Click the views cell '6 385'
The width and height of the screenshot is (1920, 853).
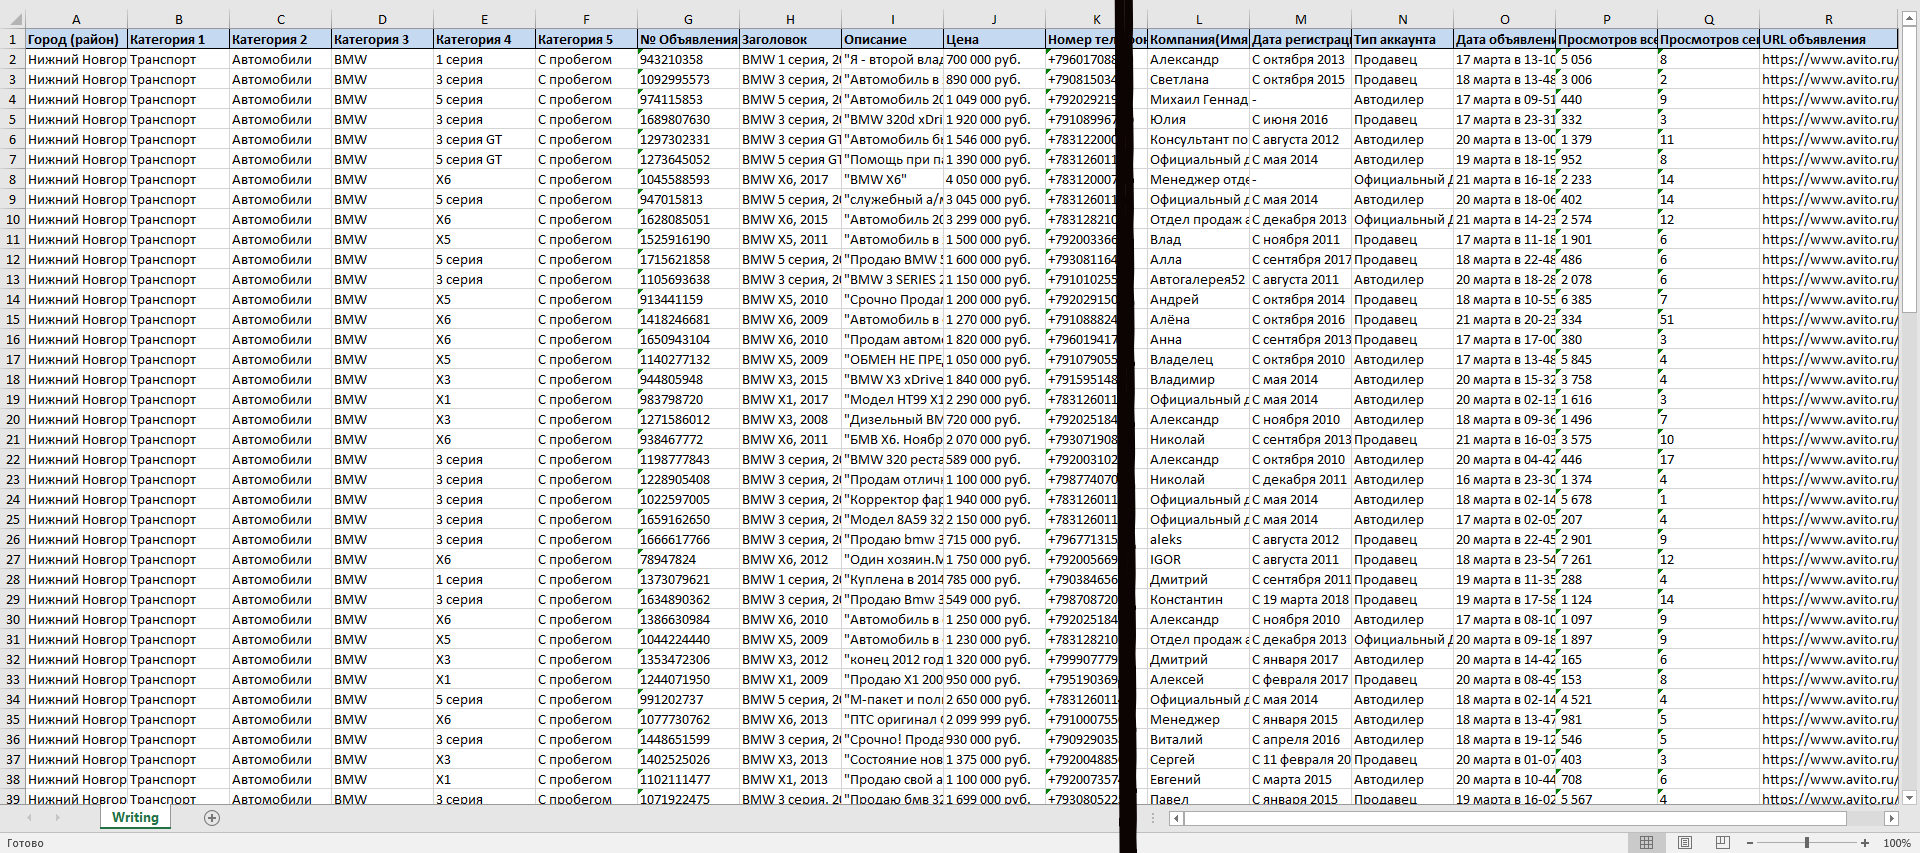coord(1606,299)
